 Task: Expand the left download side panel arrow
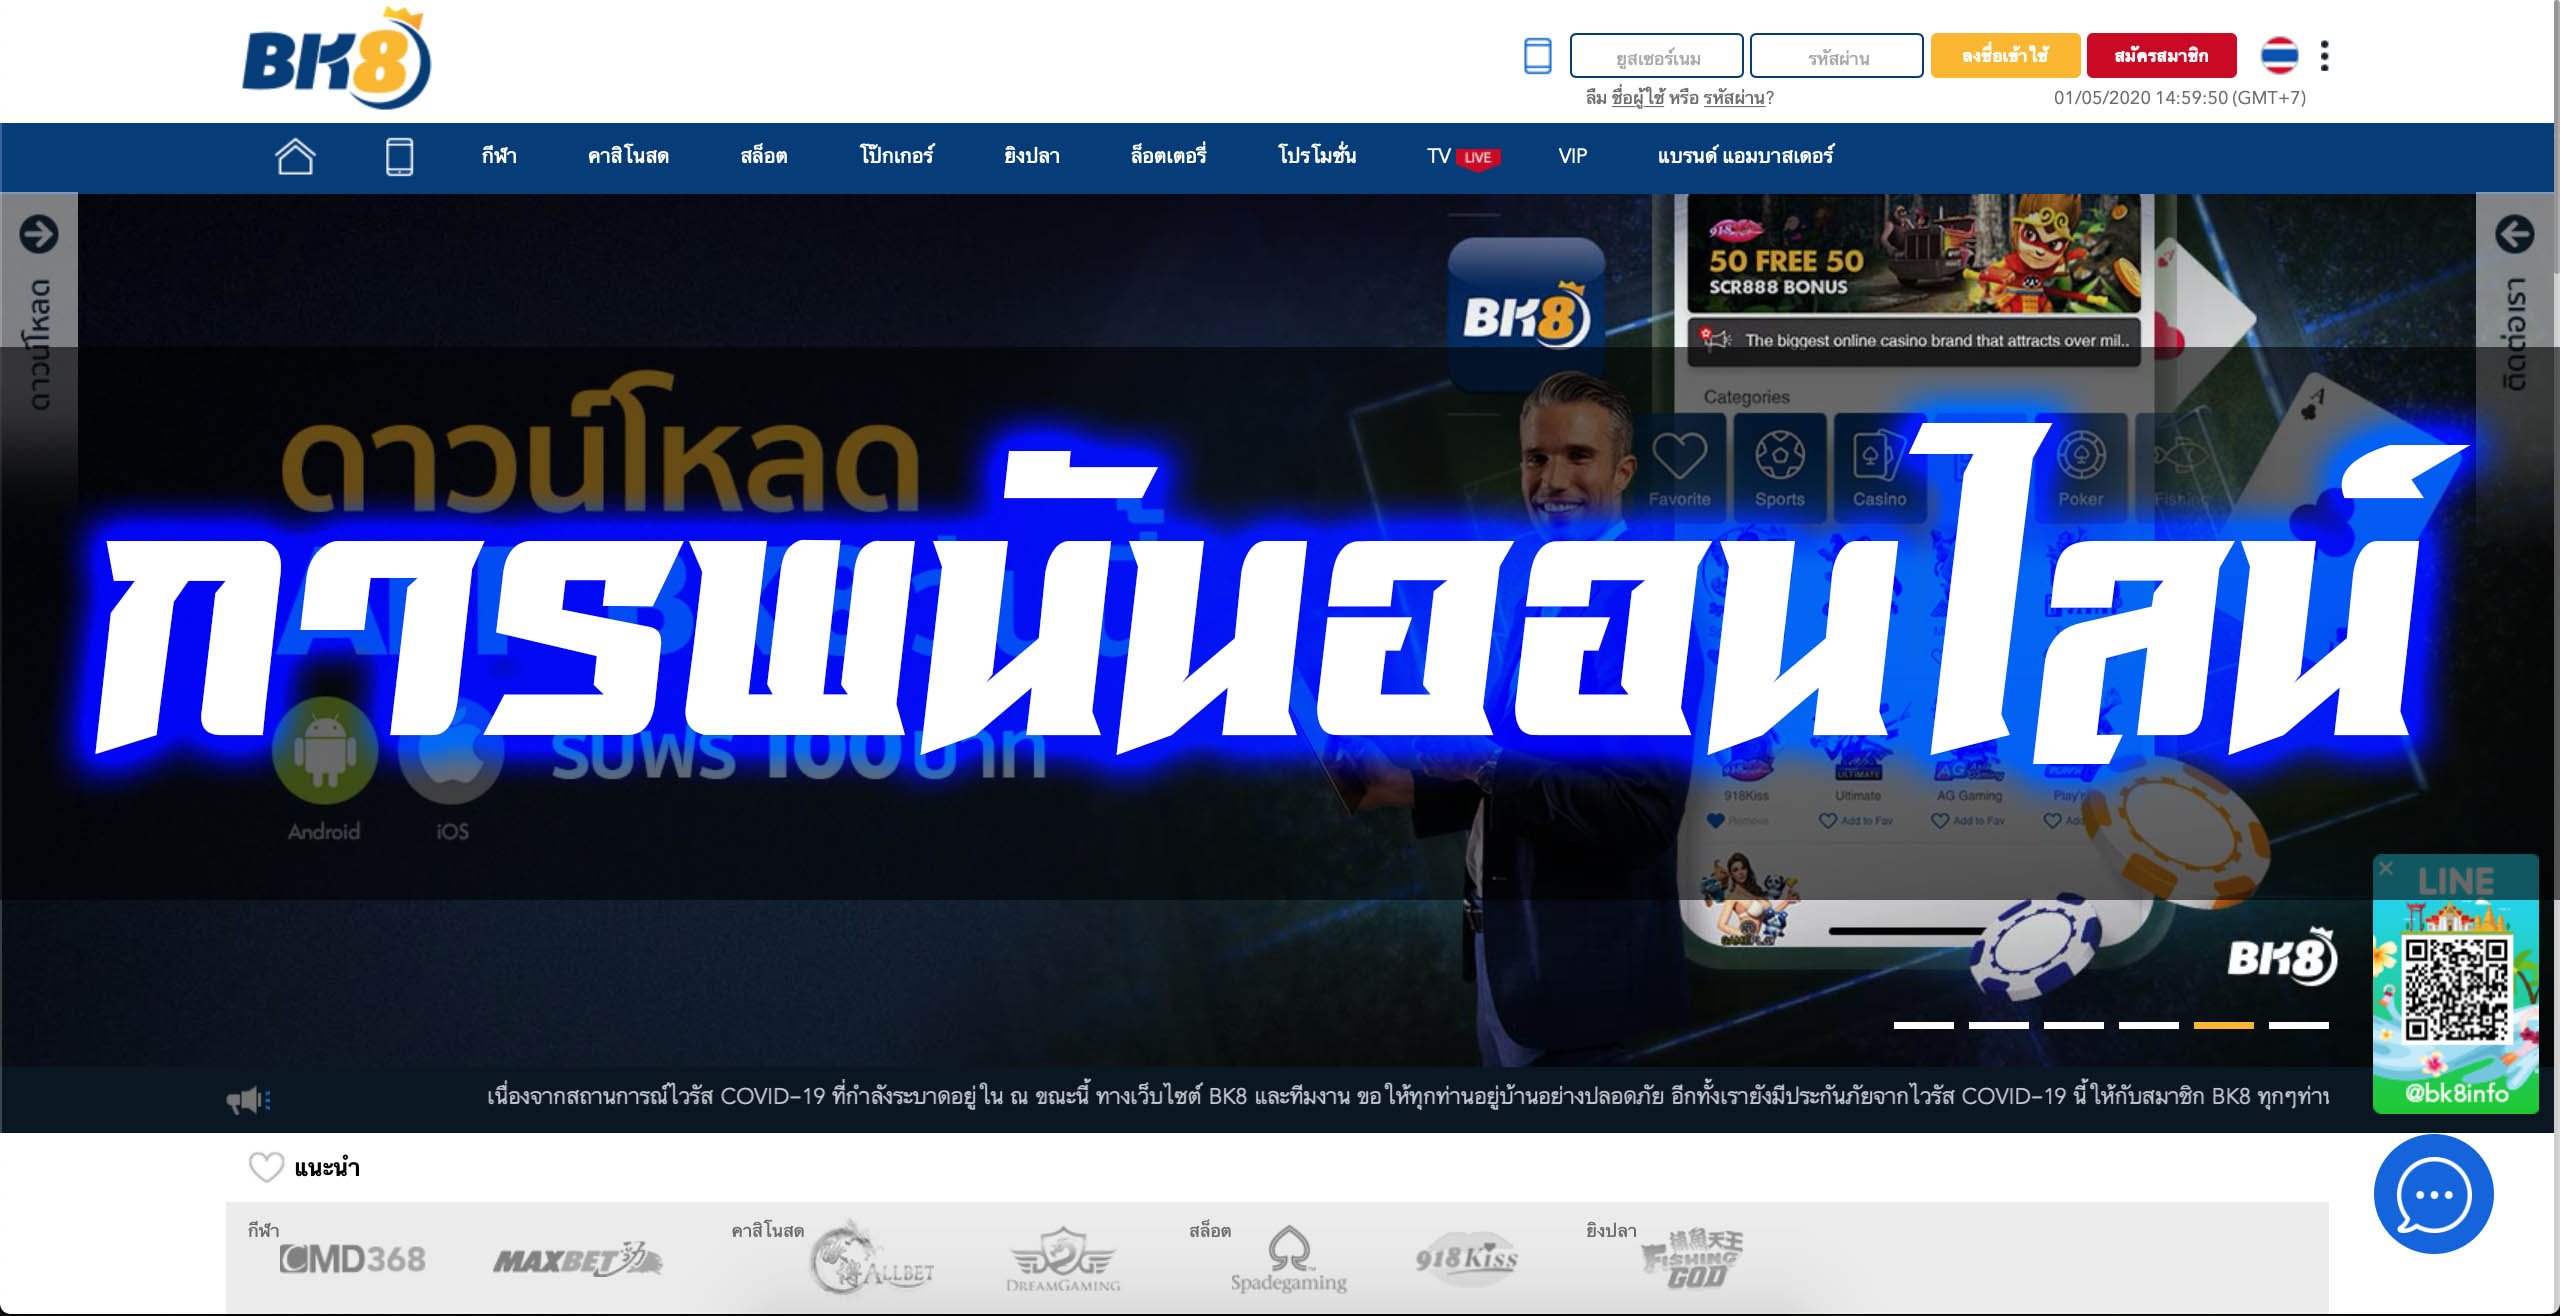39,234
